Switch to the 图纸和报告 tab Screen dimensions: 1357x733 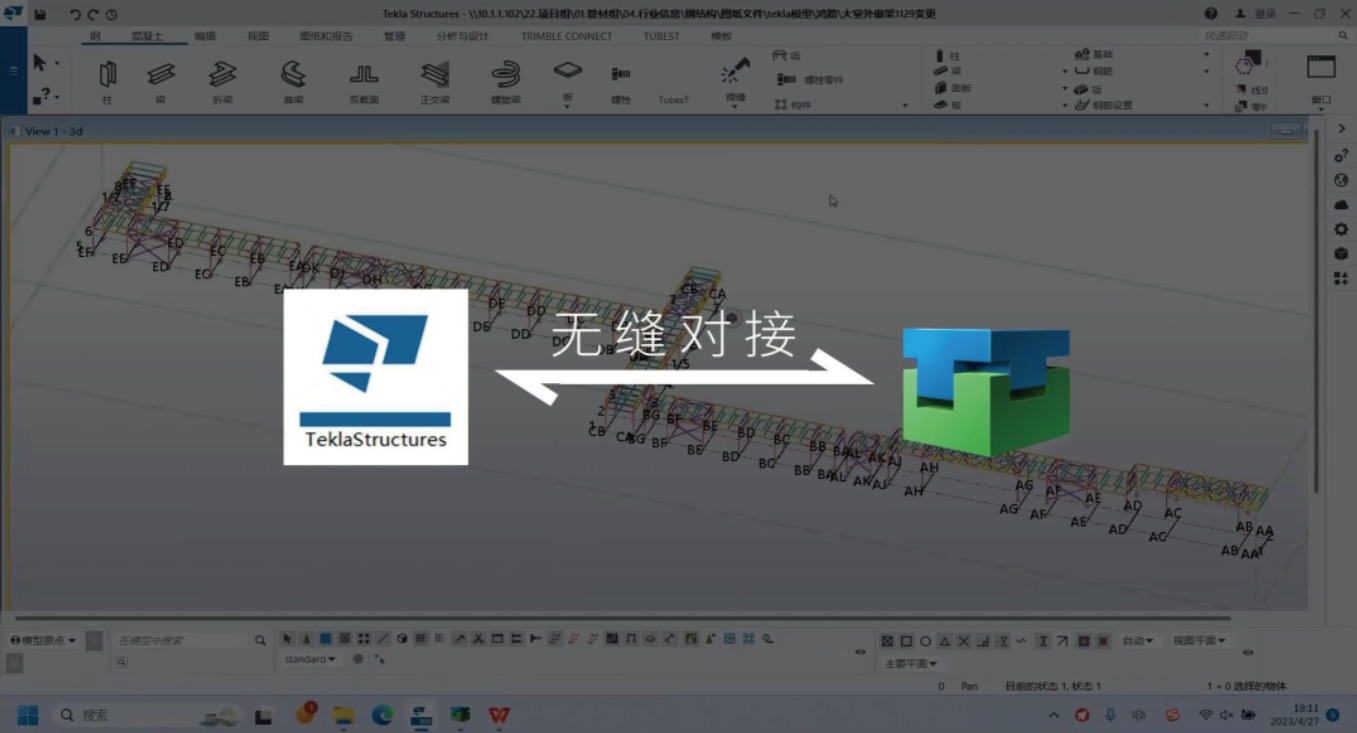point(326,36)
